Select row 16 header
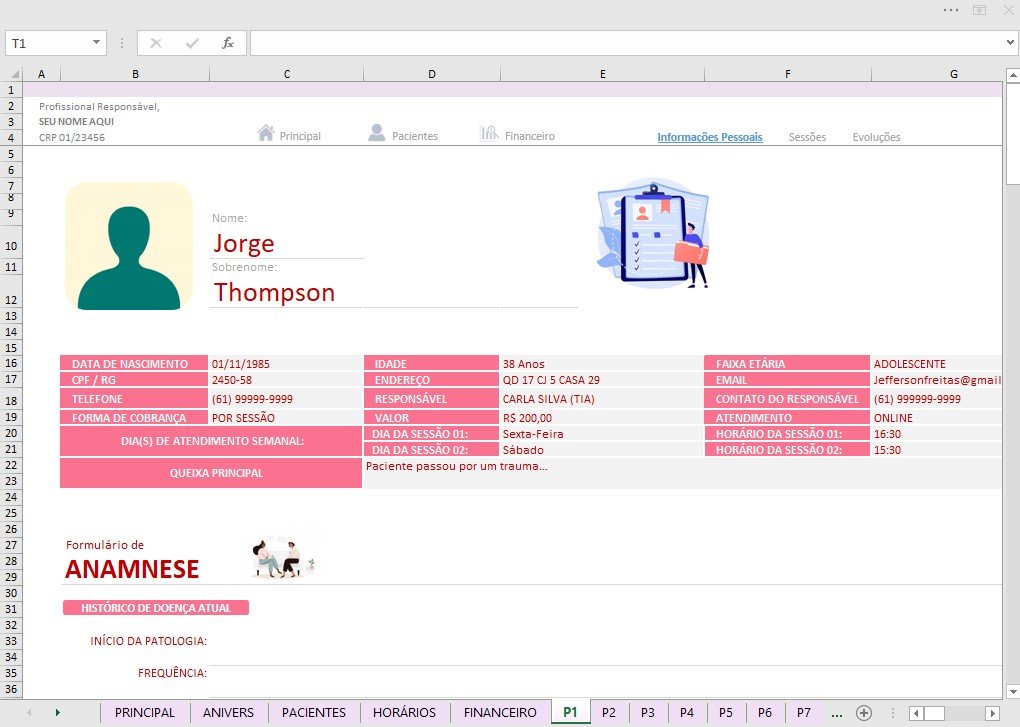 (x=11, y=364)
